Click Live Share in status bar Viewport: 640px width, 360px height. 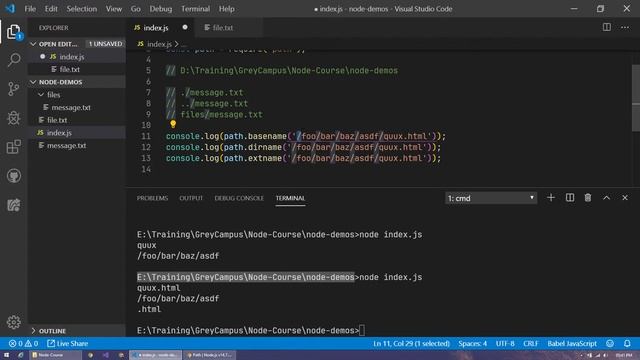click(x=67, y=343)
